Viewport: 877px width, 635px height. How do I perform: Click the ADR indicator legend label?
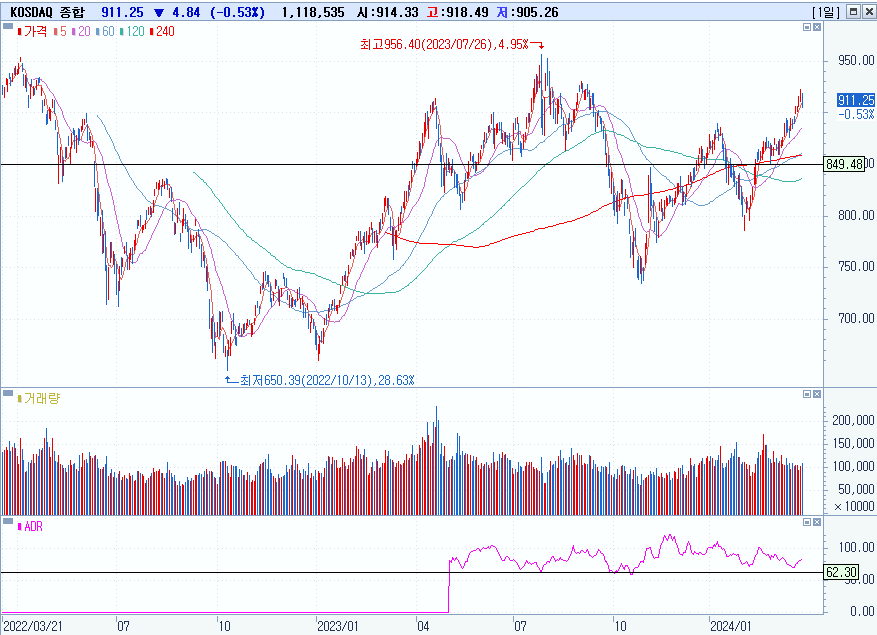[x=30, y=526]
